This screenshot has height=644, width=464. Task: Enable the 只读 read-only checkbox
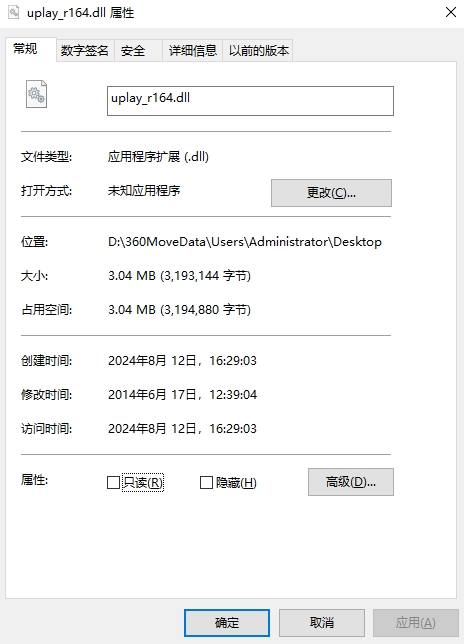113,482
